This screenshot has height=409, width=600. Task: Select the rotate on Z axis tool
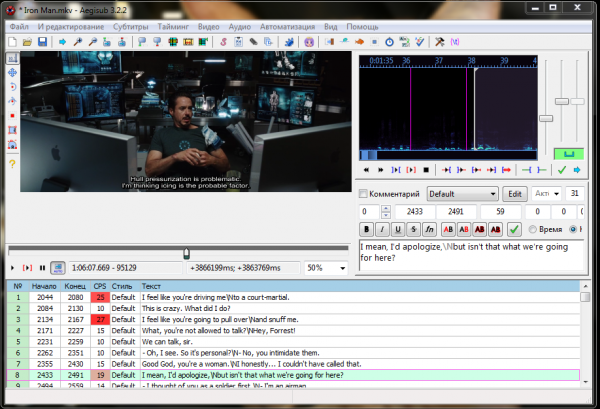point(12,87)
